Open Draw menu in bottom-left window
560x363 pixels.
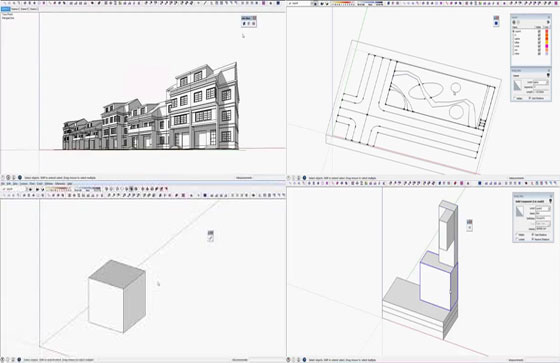[x=32, y=184]
